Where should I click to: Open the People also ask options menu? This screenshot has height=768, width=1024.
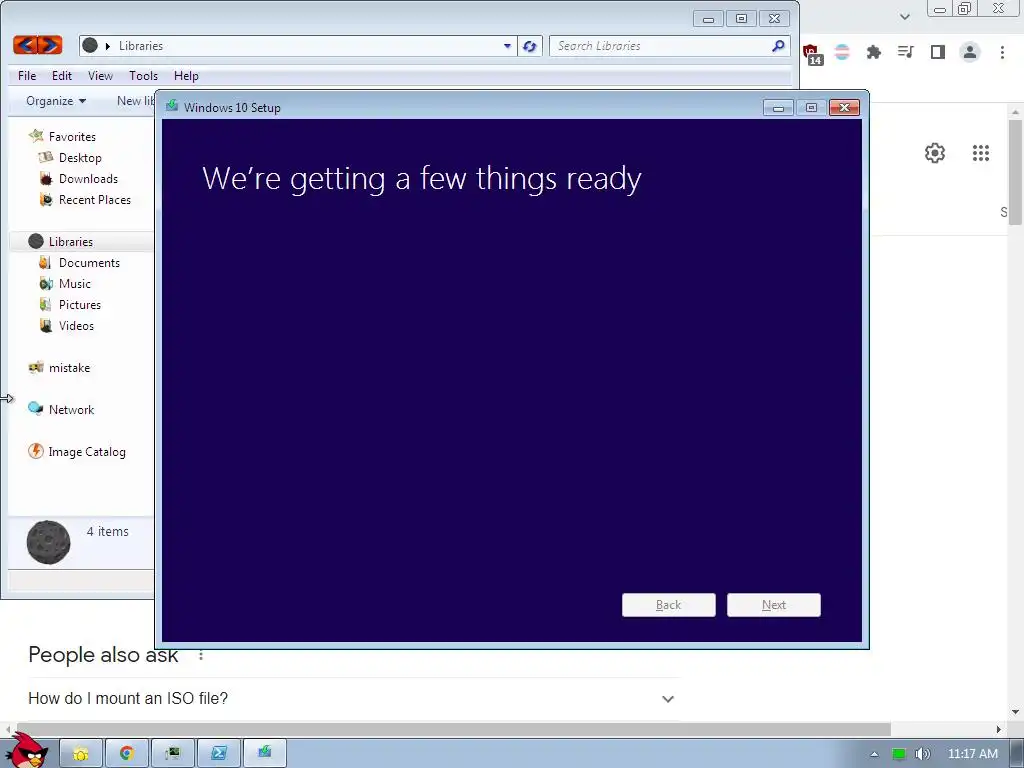point(201,655)
